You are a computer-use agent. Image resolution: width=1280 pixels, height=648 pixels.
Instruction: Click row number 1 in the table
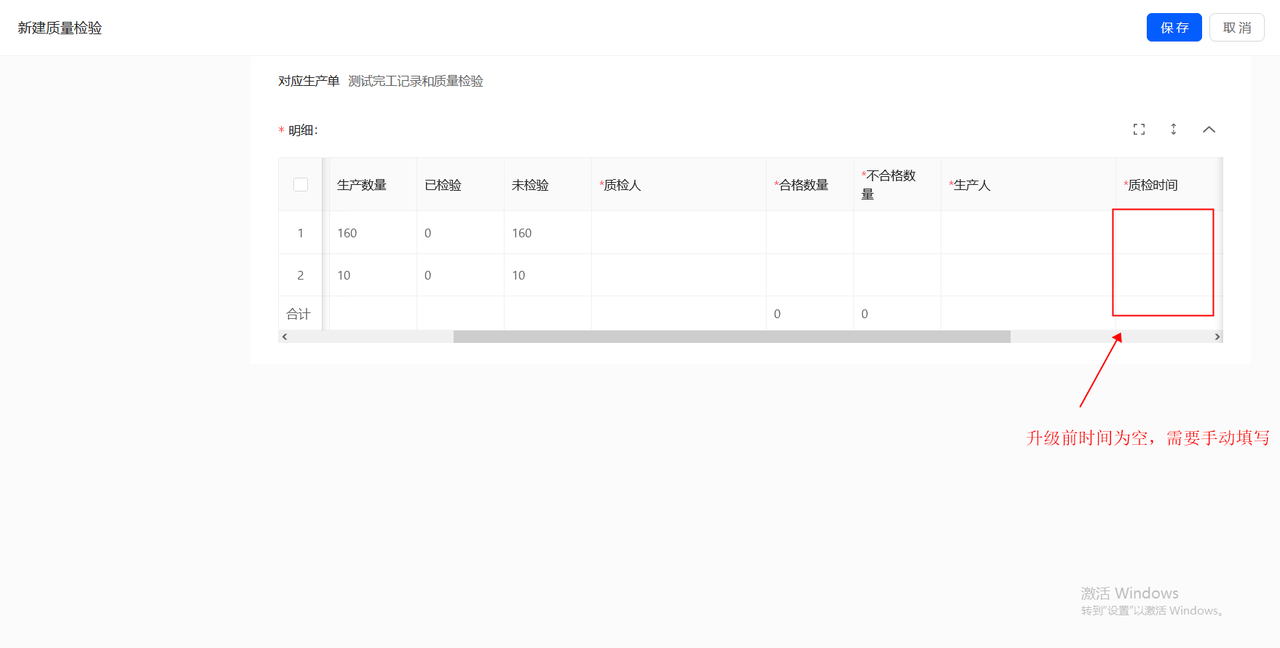click(x=300, y=233)
